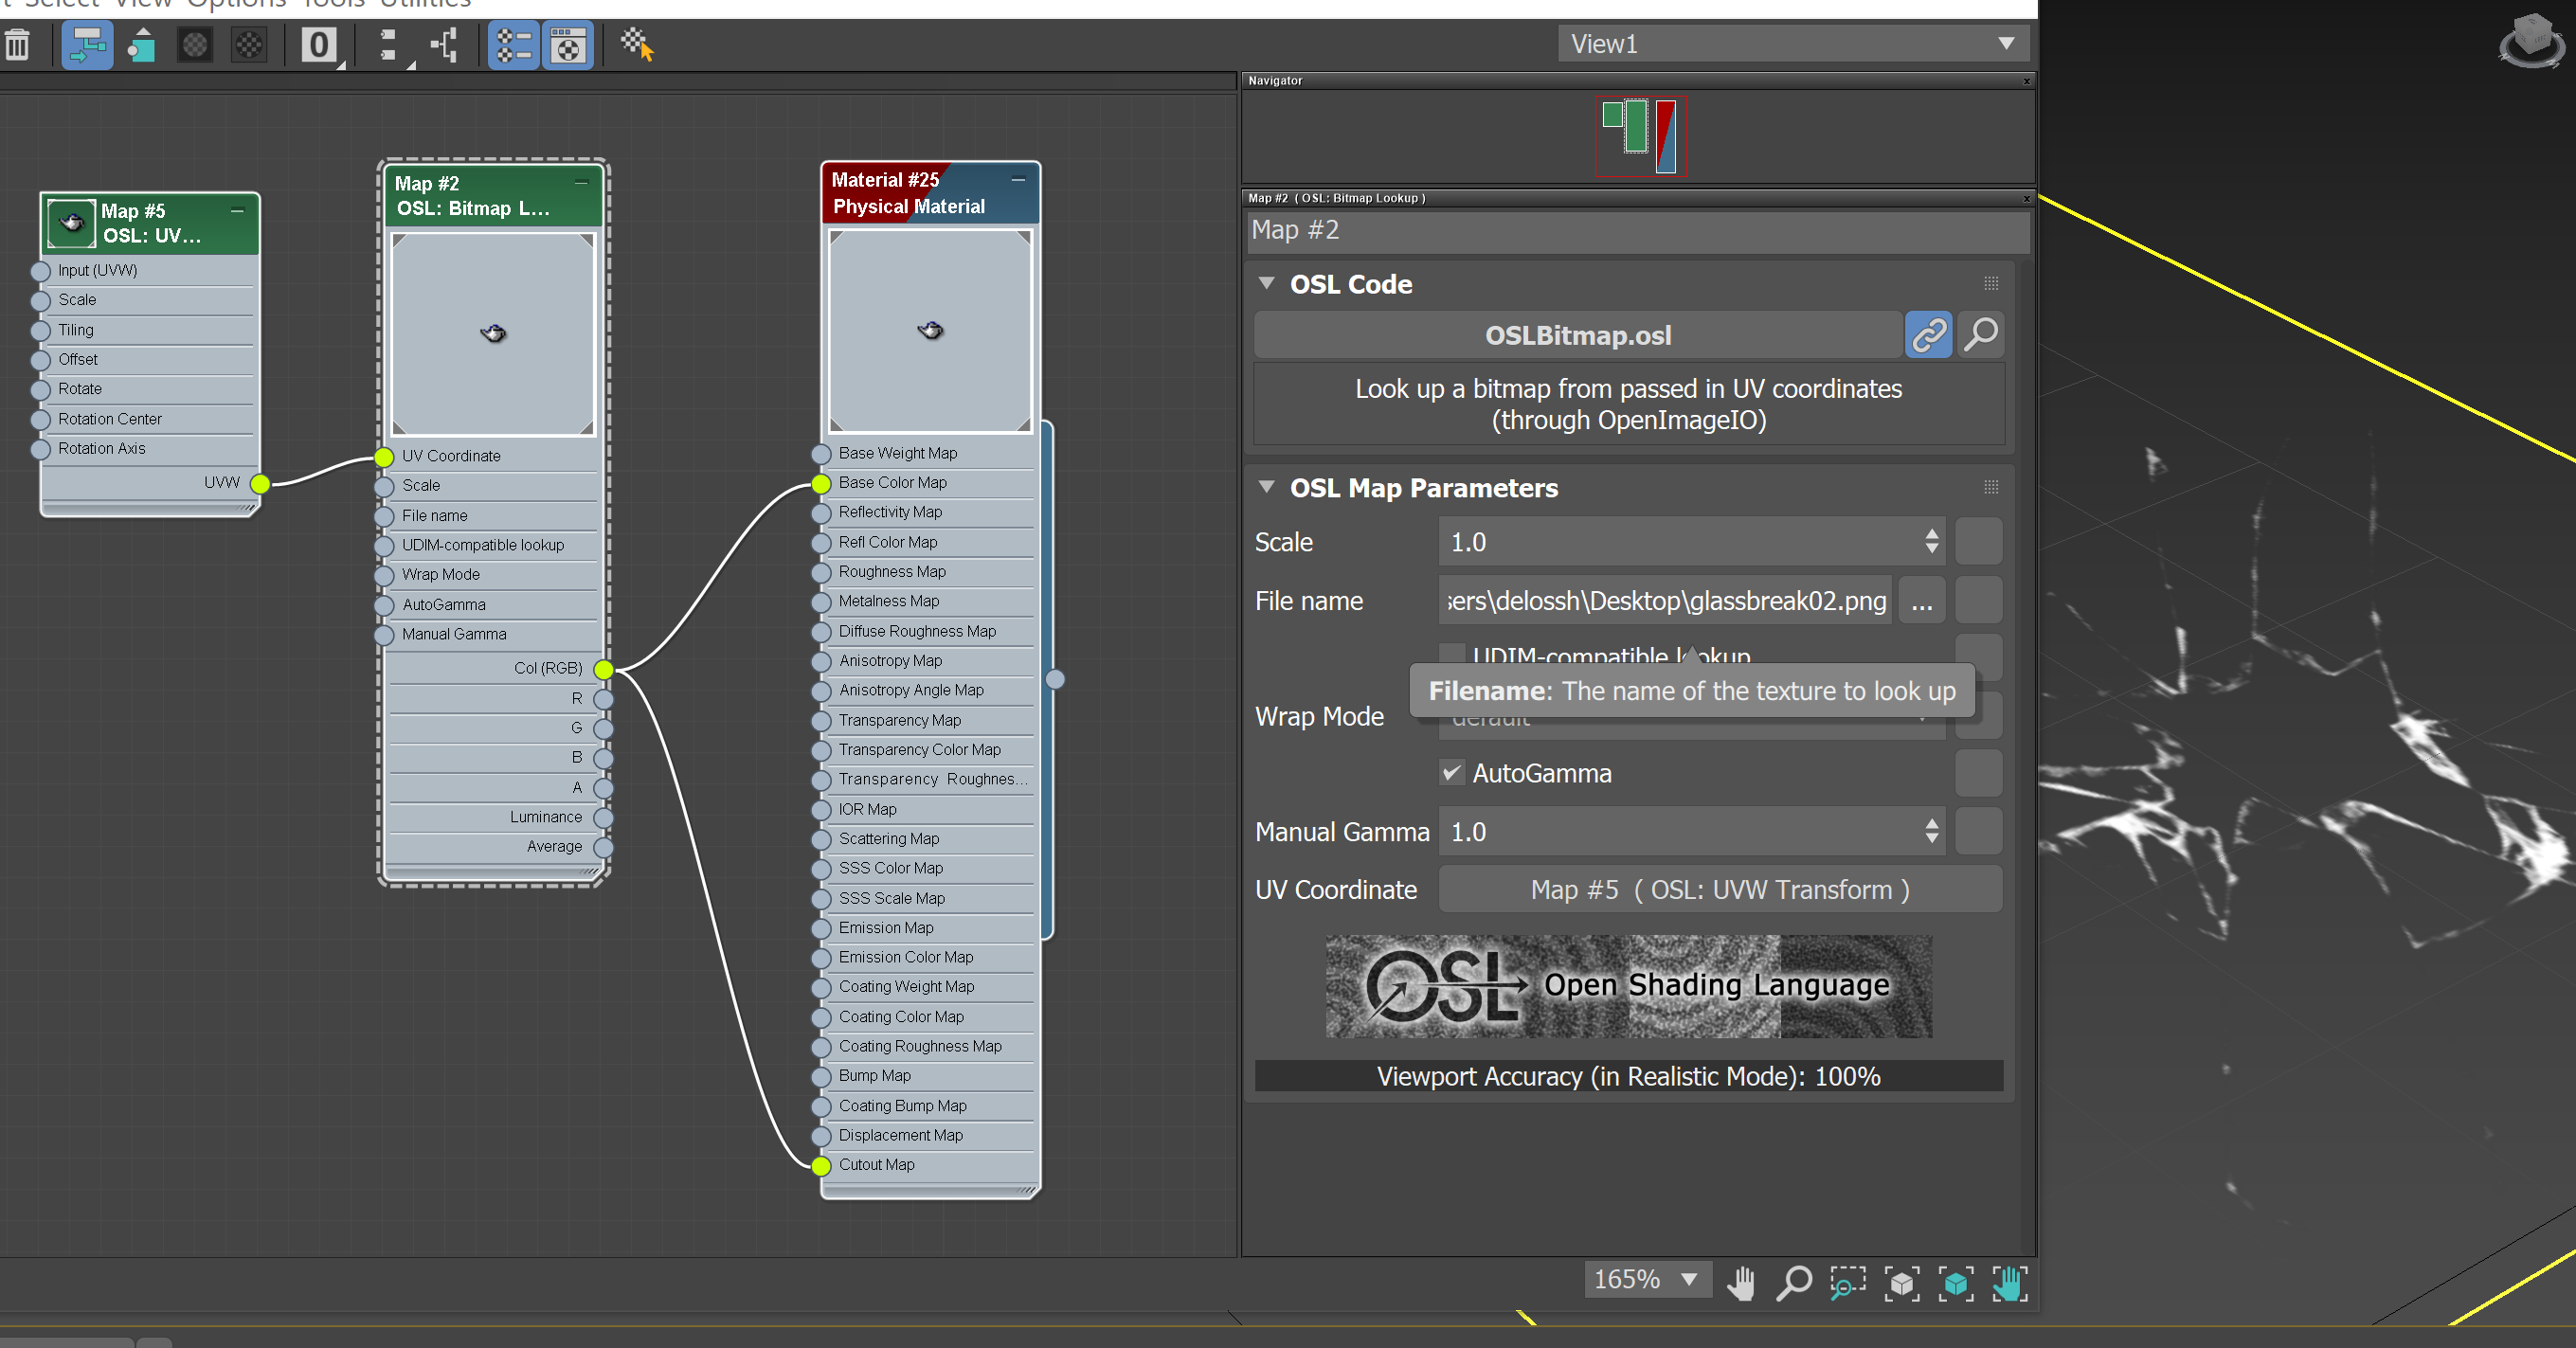Disable the AutoGamma checkbox
Viewport: 2576px width, 1348px height.
coord(1452,773)
